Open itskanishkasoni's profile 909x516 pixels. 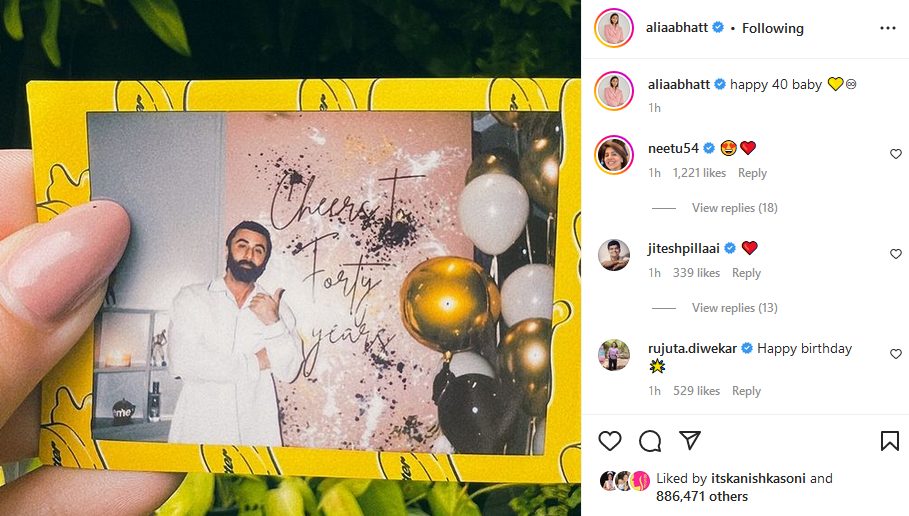point(758,478)
